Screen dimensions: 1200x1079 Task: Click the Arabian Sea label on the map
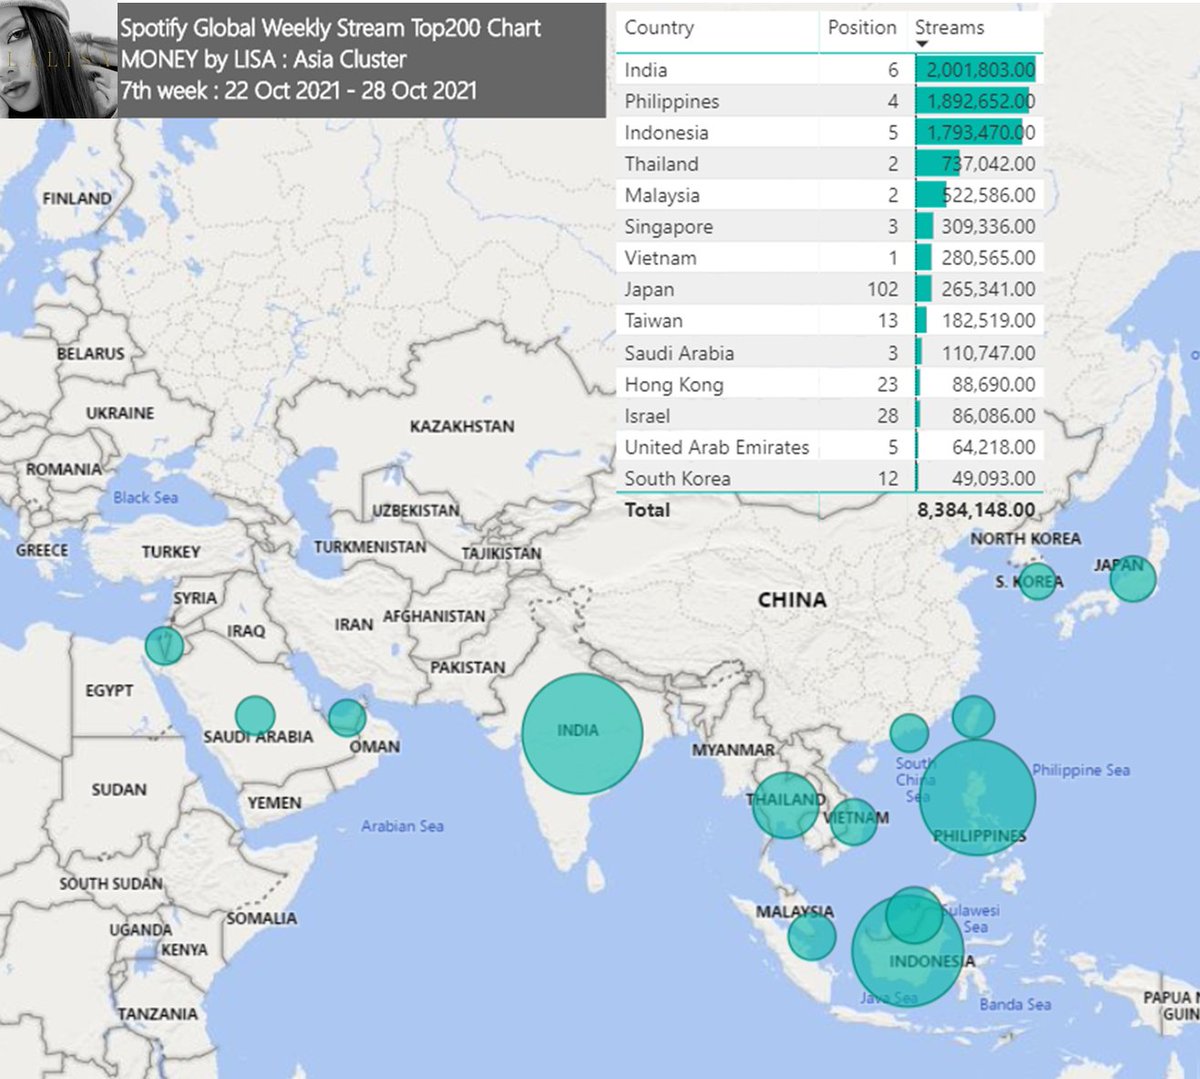(402, 826)
